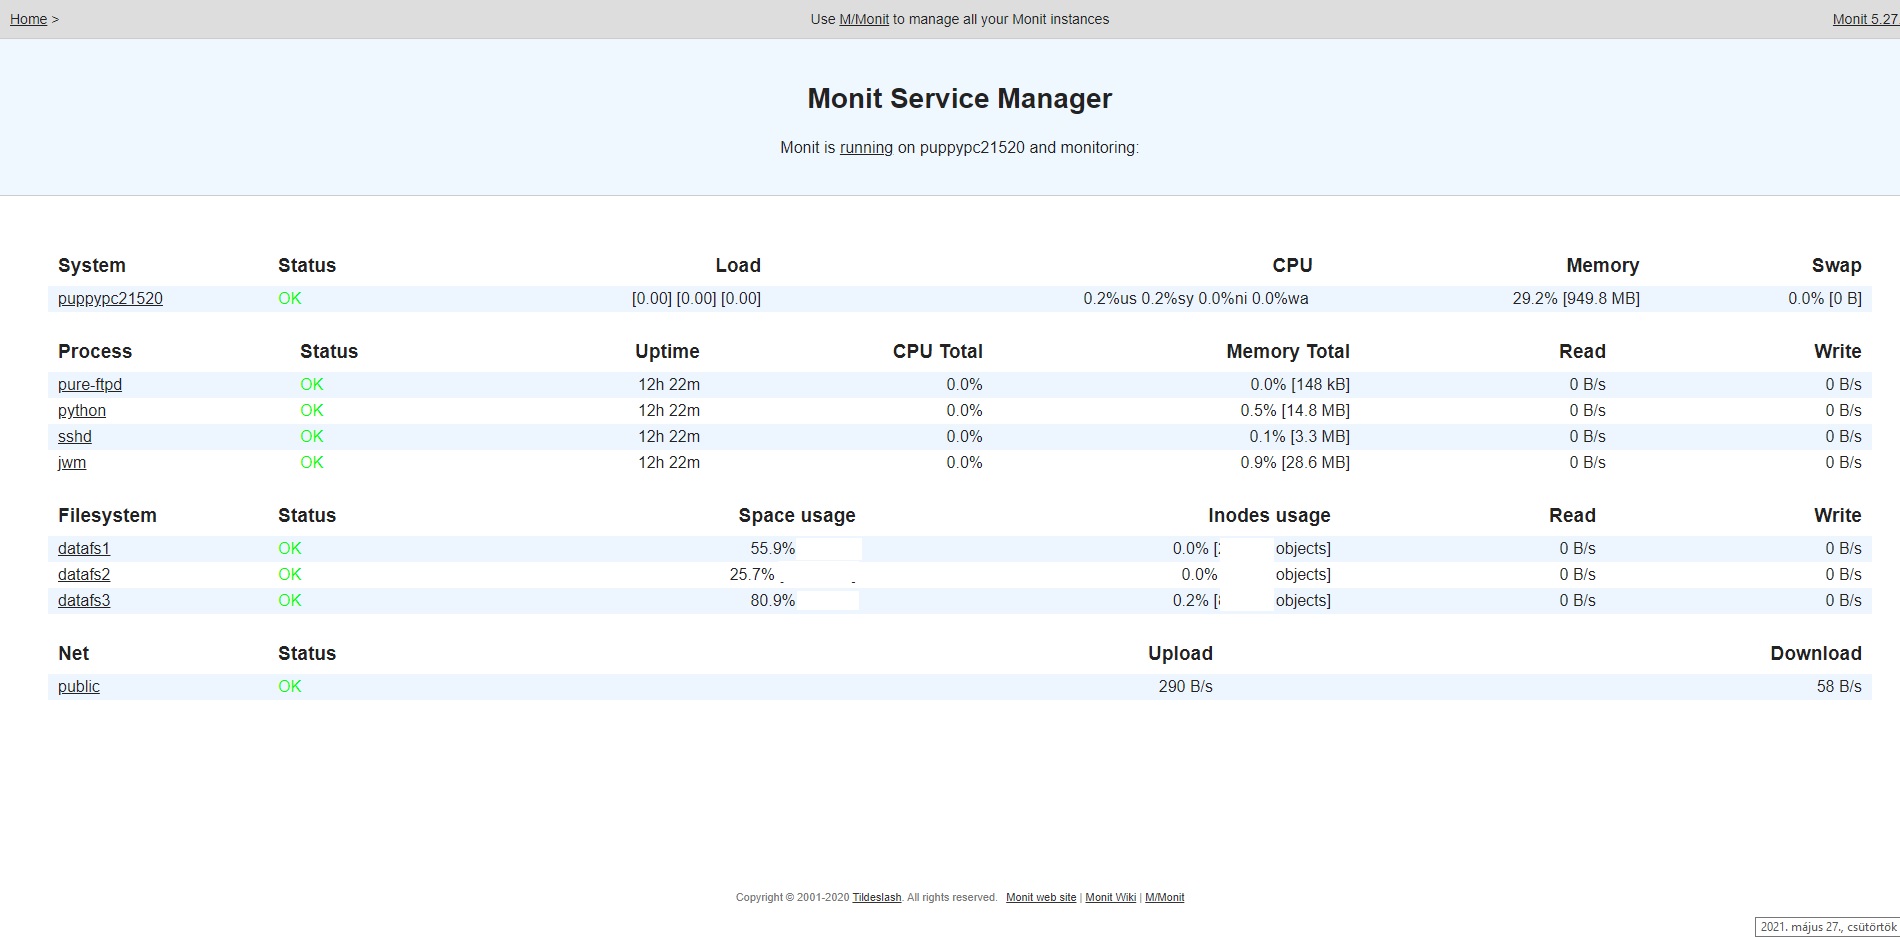Click the Inodes usage column header
Screen dimensions: 1900x937
point(1269,515)
